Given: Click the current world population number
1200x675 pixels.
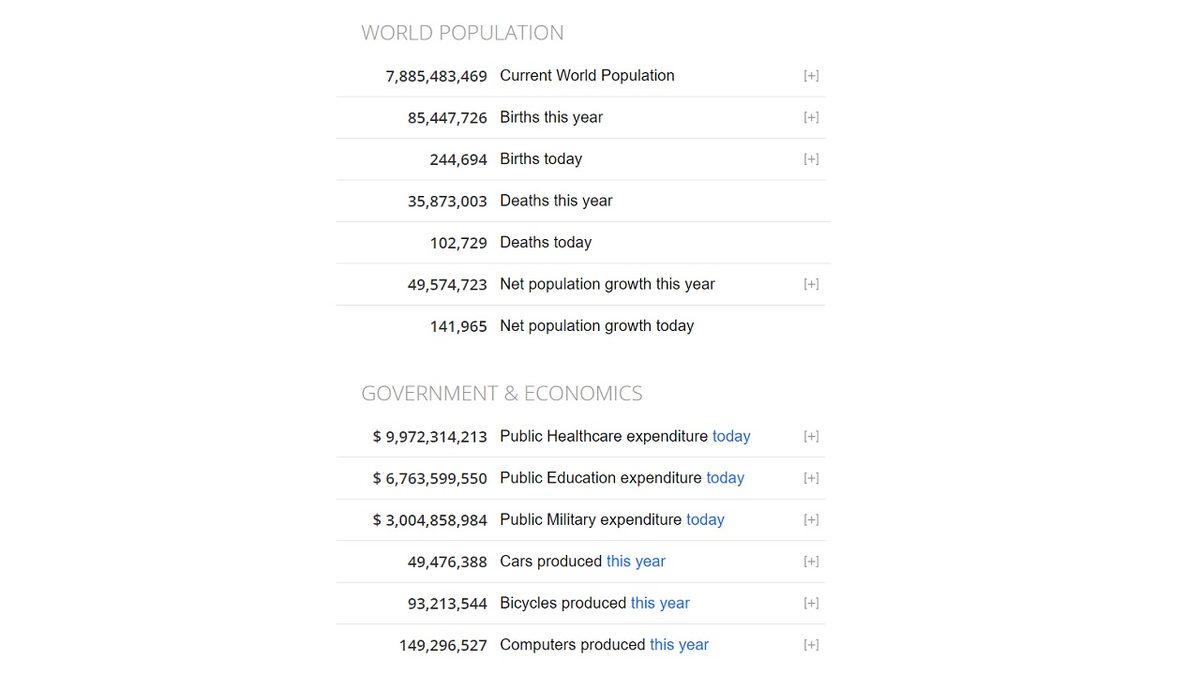Looking at the screenshot, I should click(x=436, y=76).
